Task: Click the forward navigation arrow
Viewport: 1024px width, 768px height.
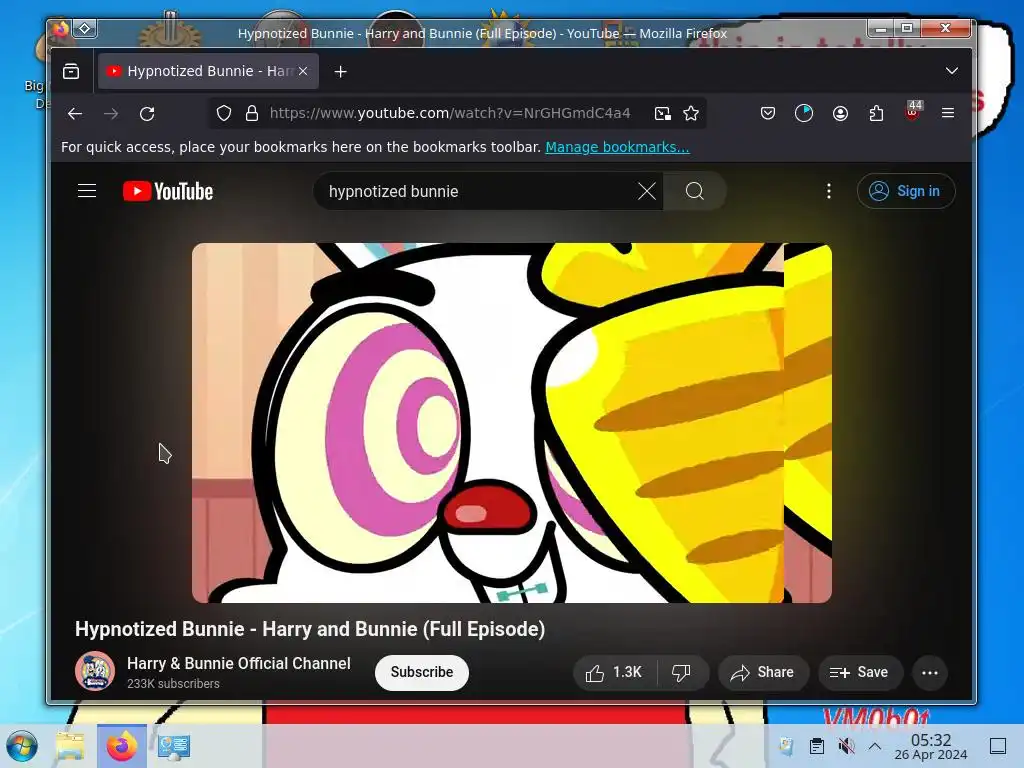Action: point(111,114)
